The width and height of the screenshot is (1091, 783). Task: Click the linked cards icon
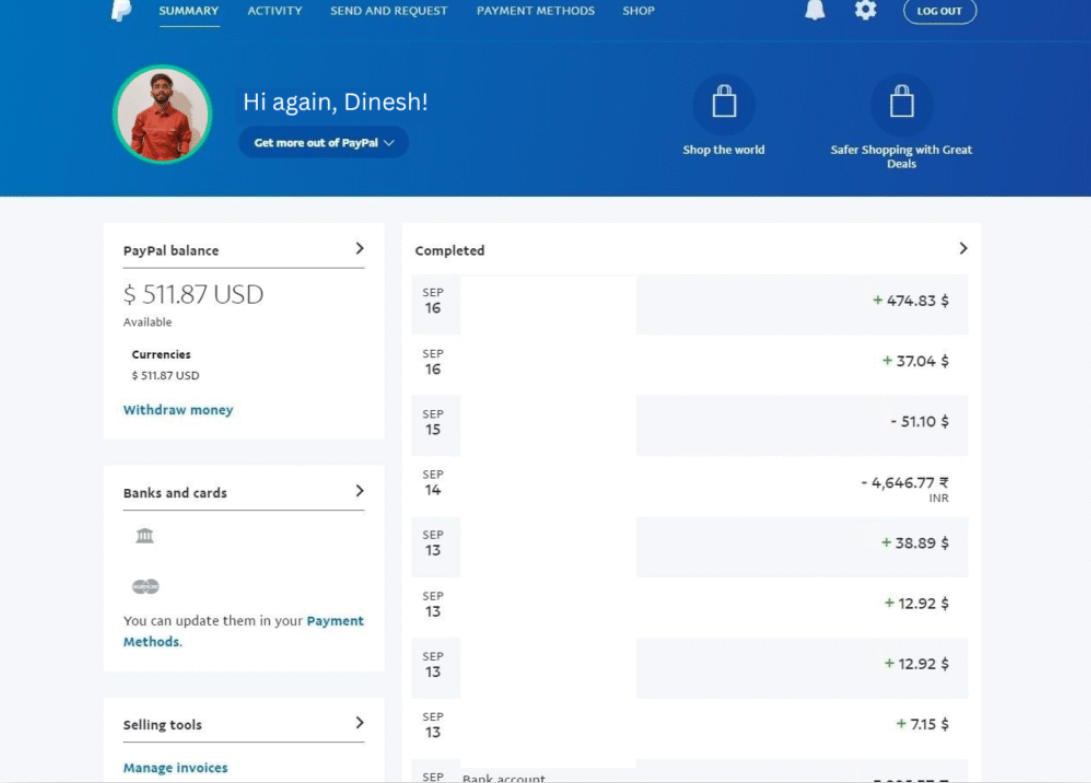click(143, 586)
